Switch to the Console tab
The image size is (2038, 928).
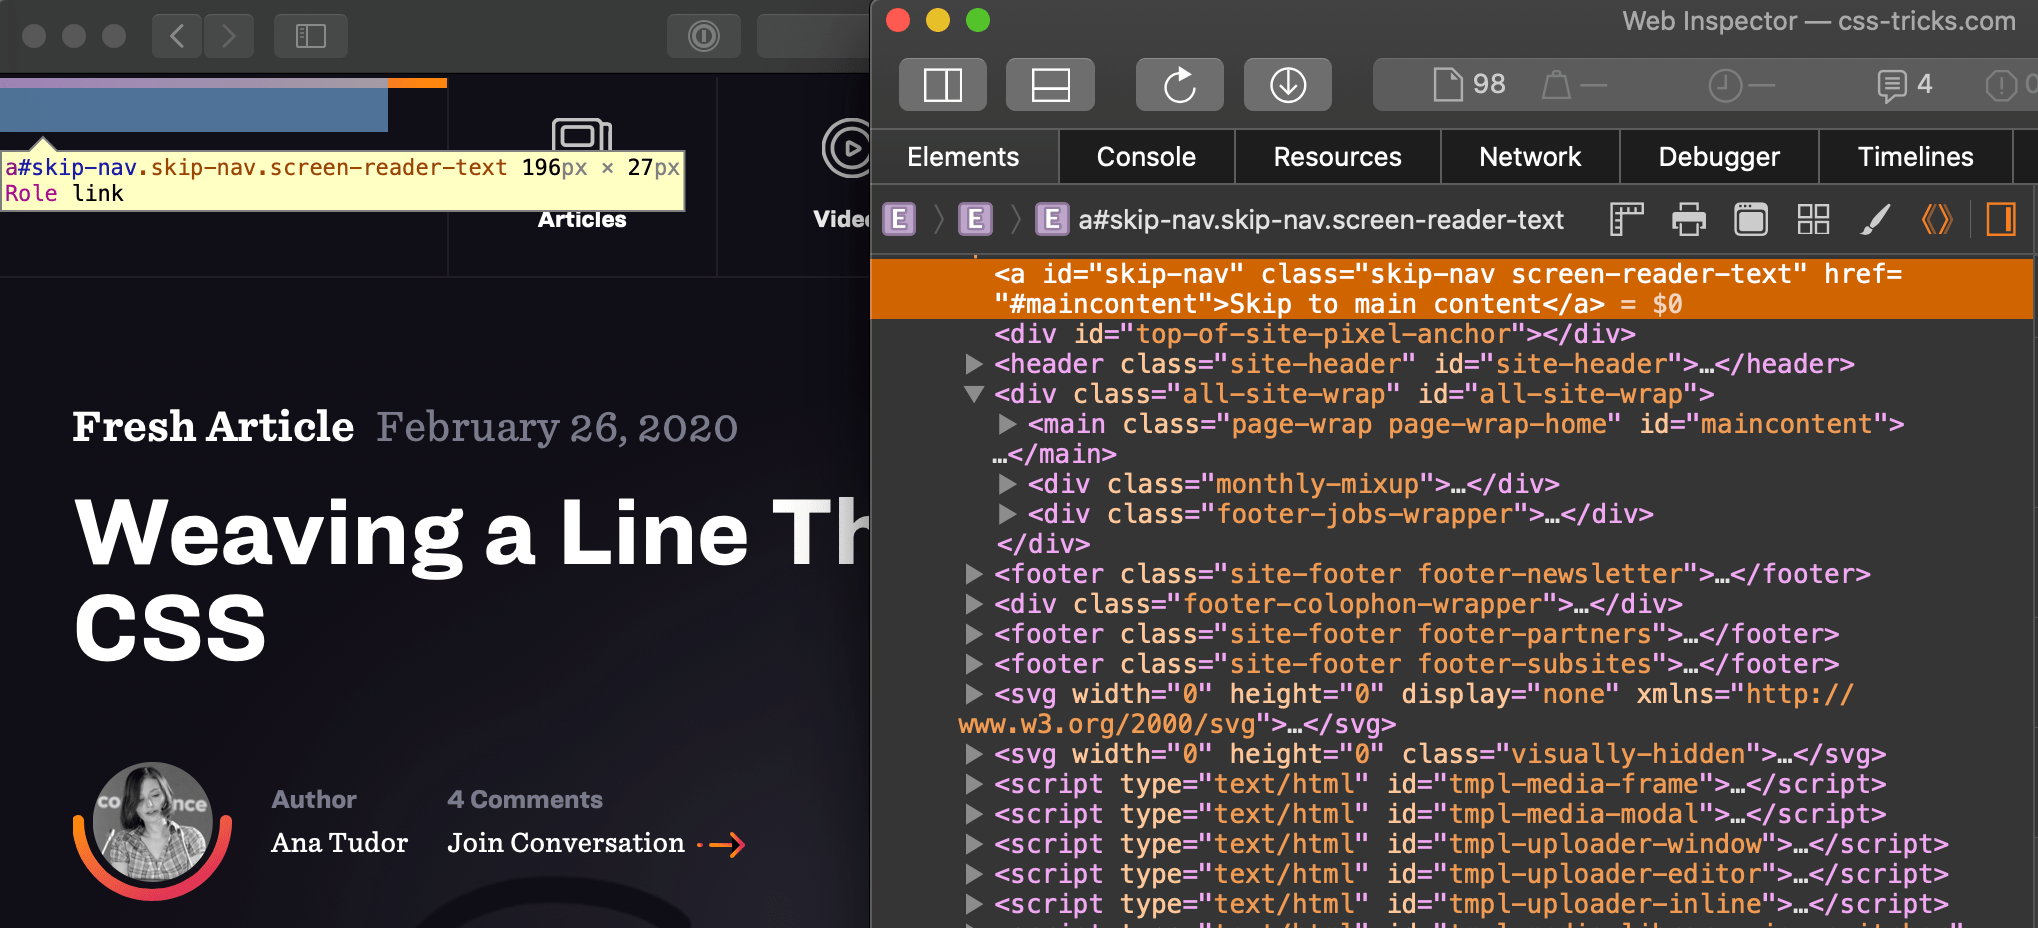[x=1146, y=157]
